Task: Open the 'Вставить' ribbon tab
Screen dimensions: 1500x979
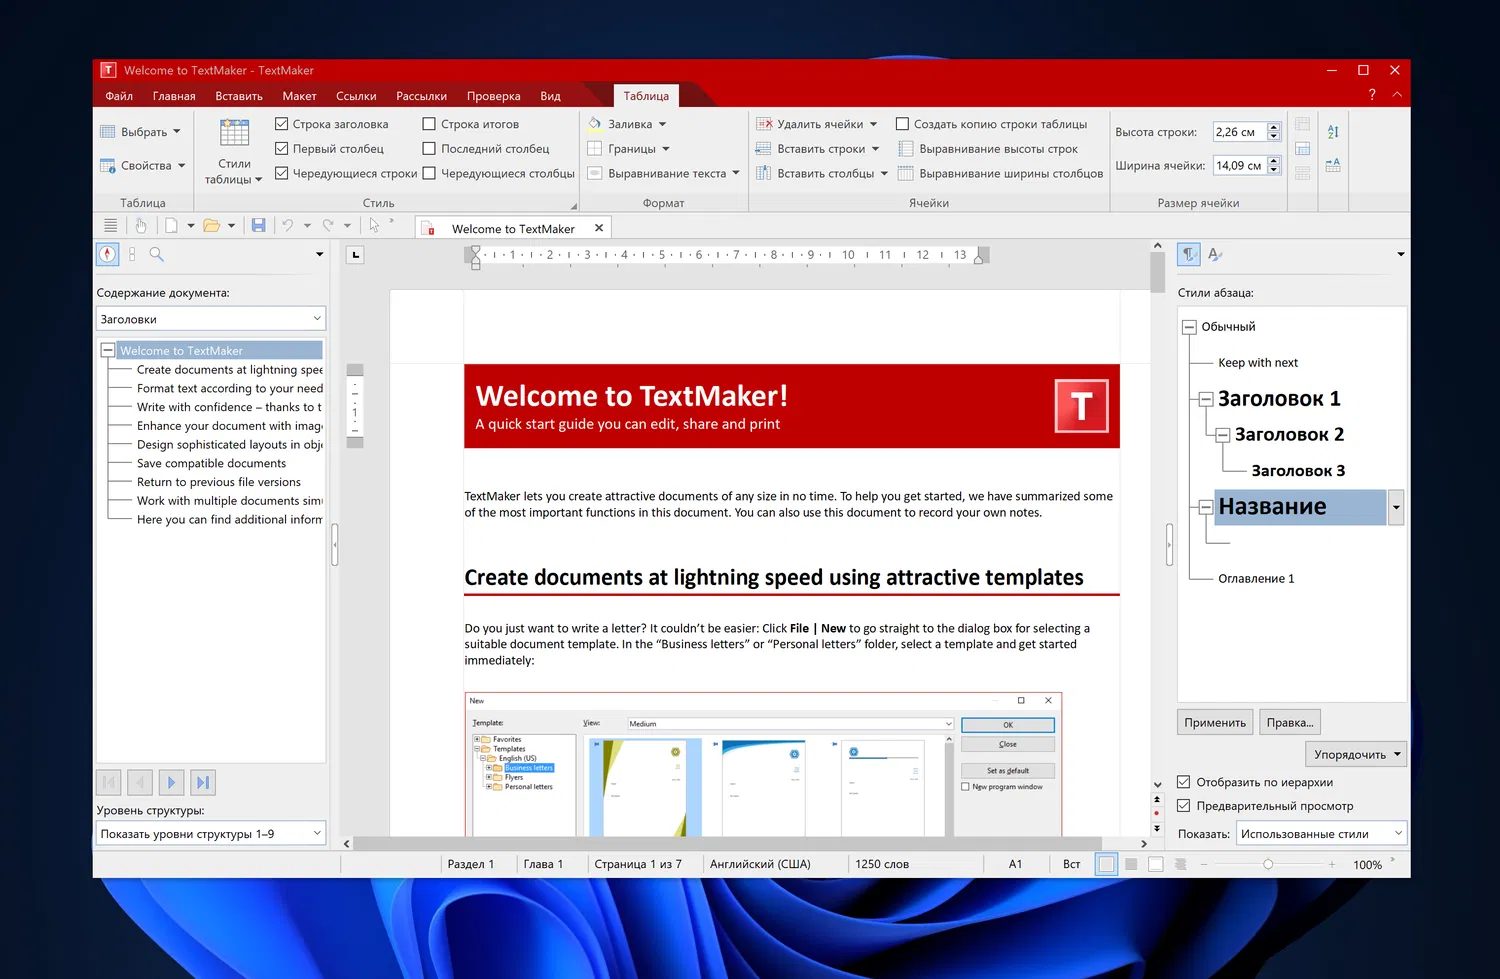Action: [x=238, y=96]
